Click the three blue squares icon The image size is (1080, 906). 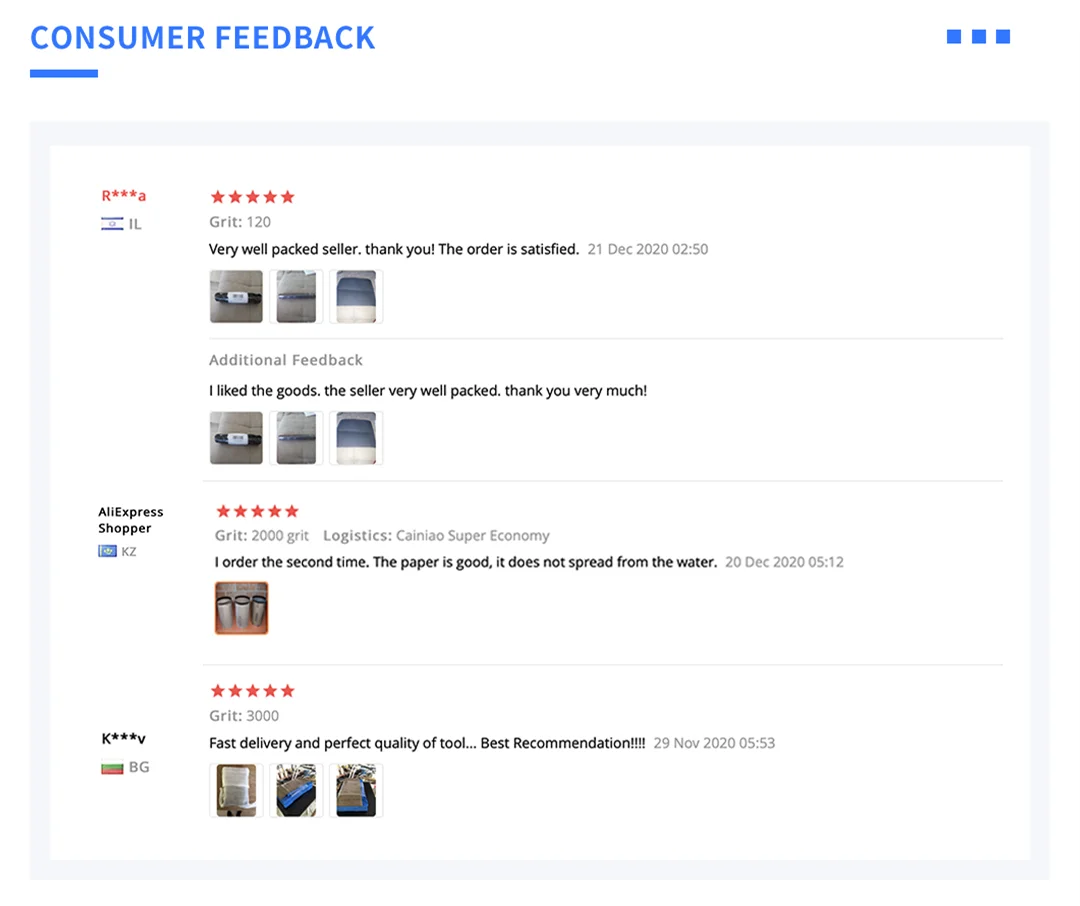coord(978,37)
